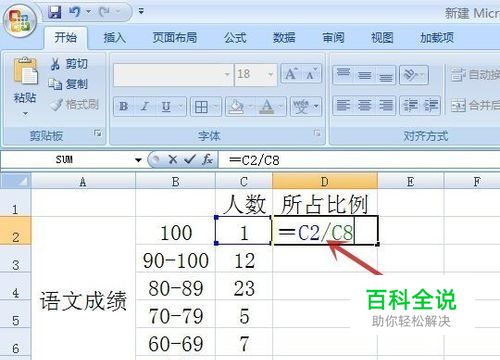This screenshot has width=500, height=360.
Task: Open the quick access toolbar customize arrow
Action: tap(141, 12)
